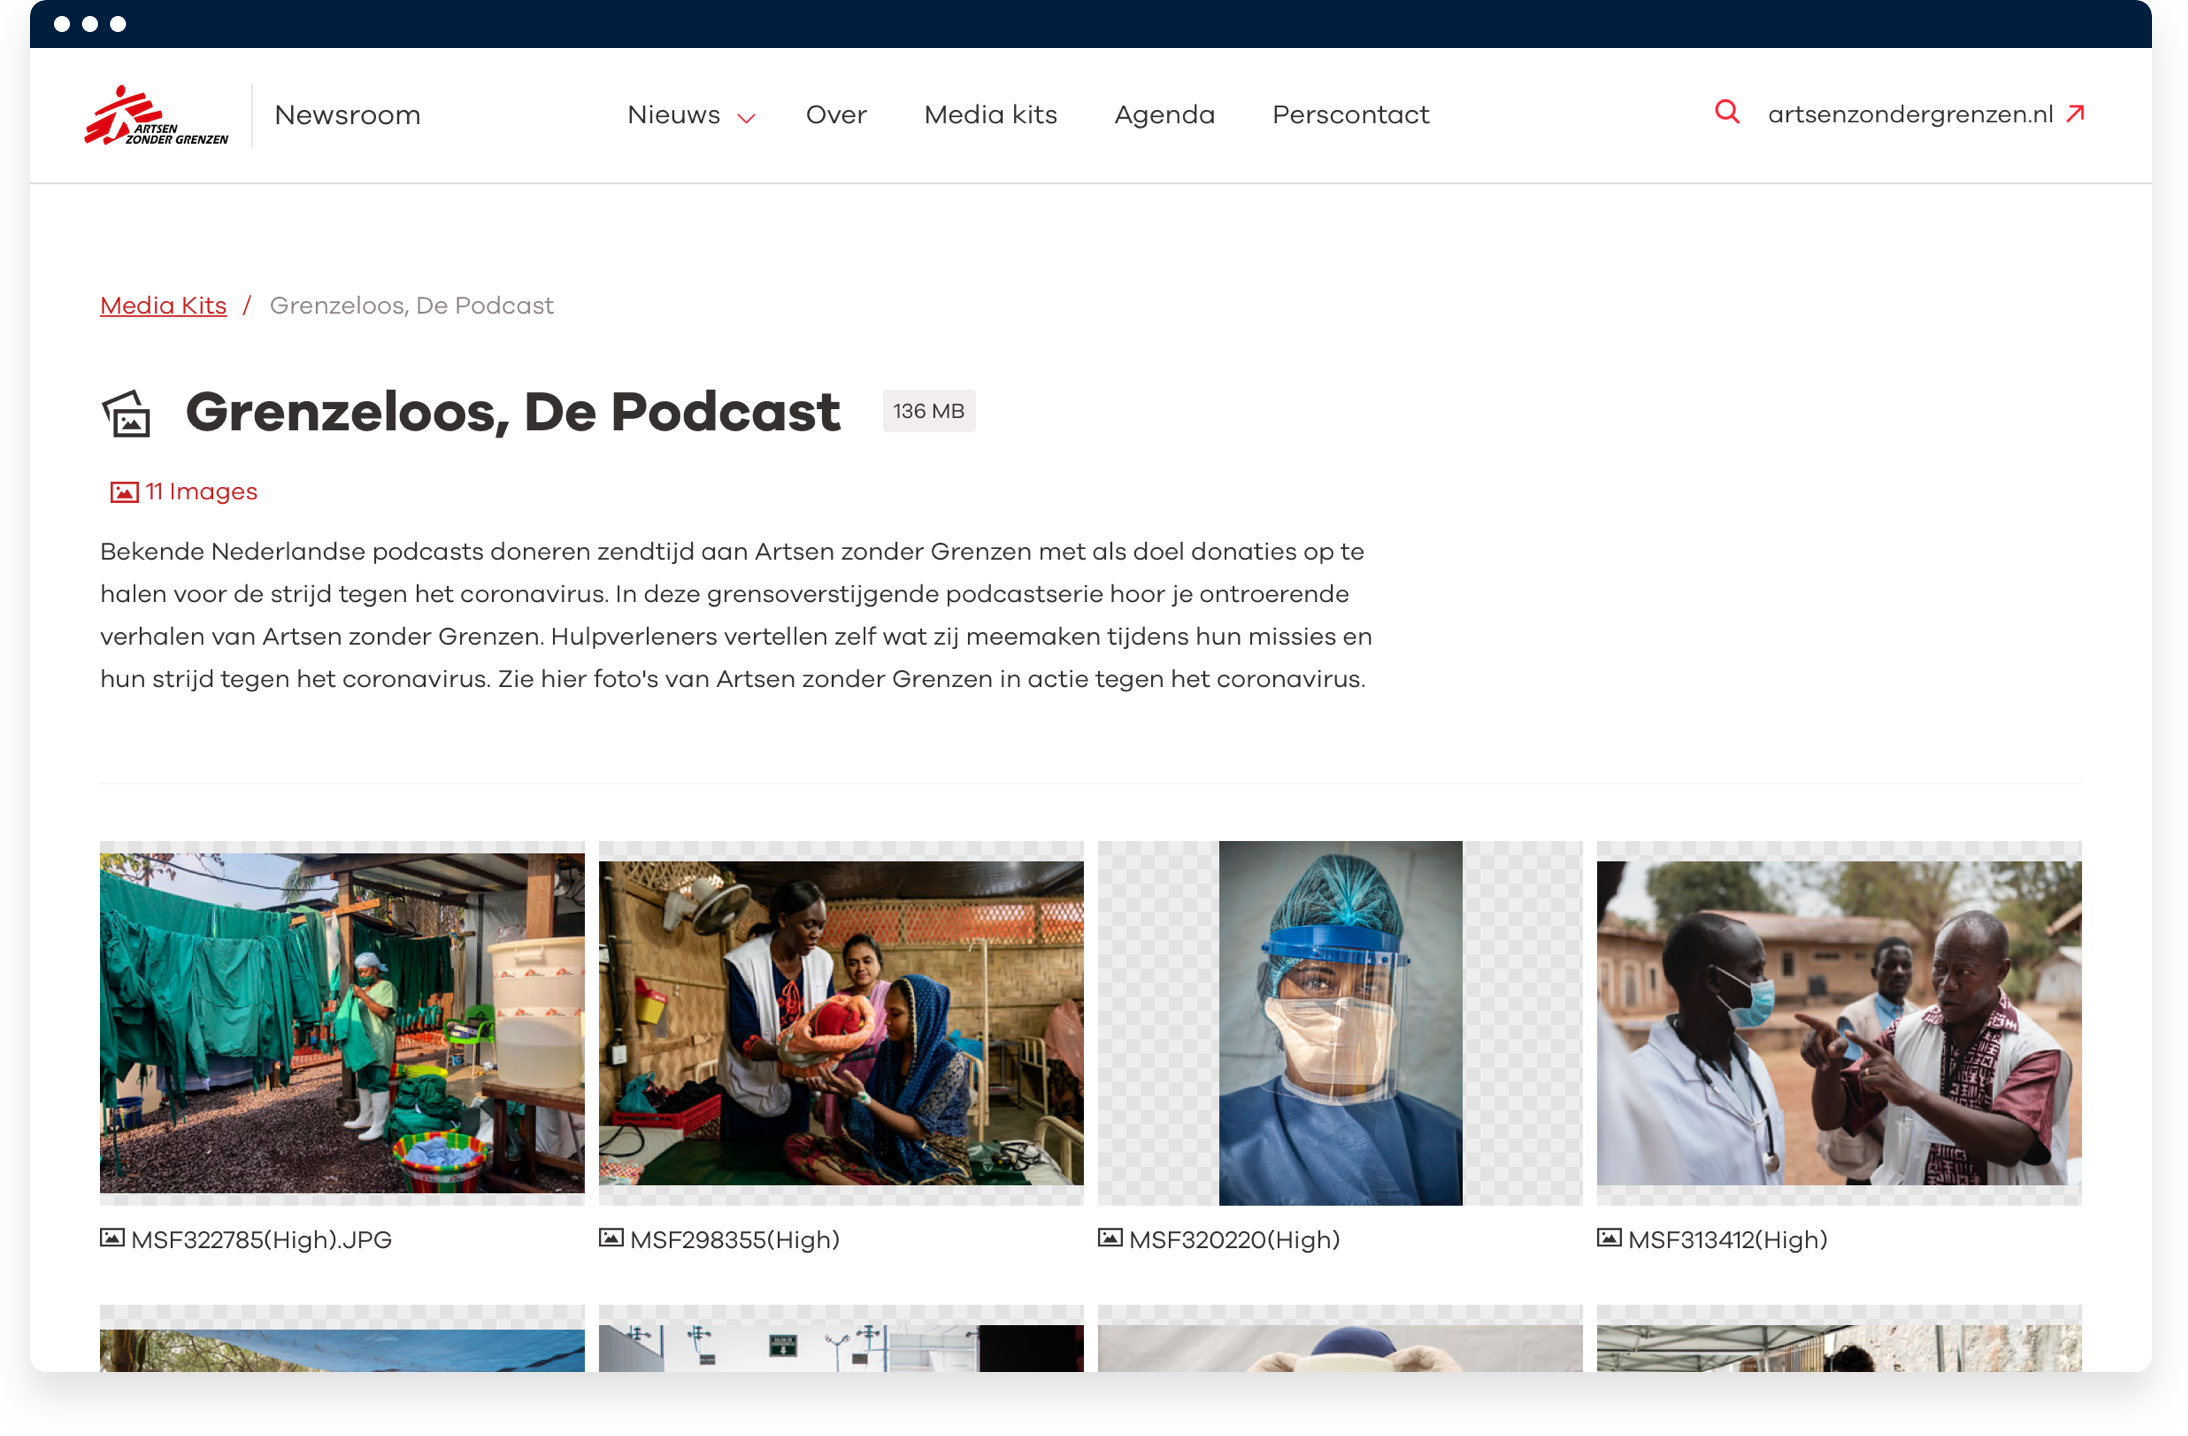The height and width of the screenshot is (1436, 2188).
Task: Click the Newsroom header link
Action: pos(347,115)
